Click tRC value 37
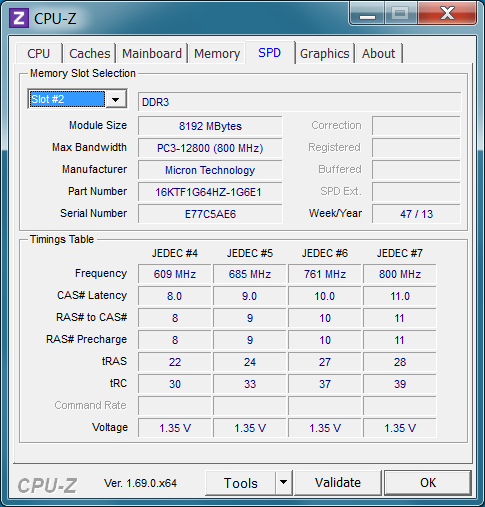This screenshot has height=507, width=485. (x=325, y=384)
